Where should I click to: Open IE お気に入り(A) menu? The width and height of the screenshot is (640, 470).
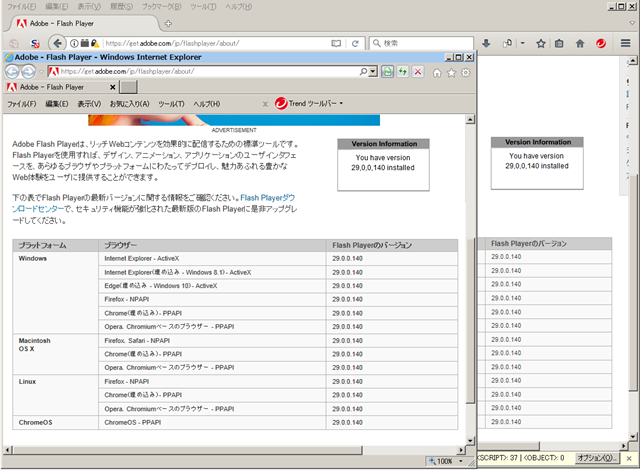(129, 104)
